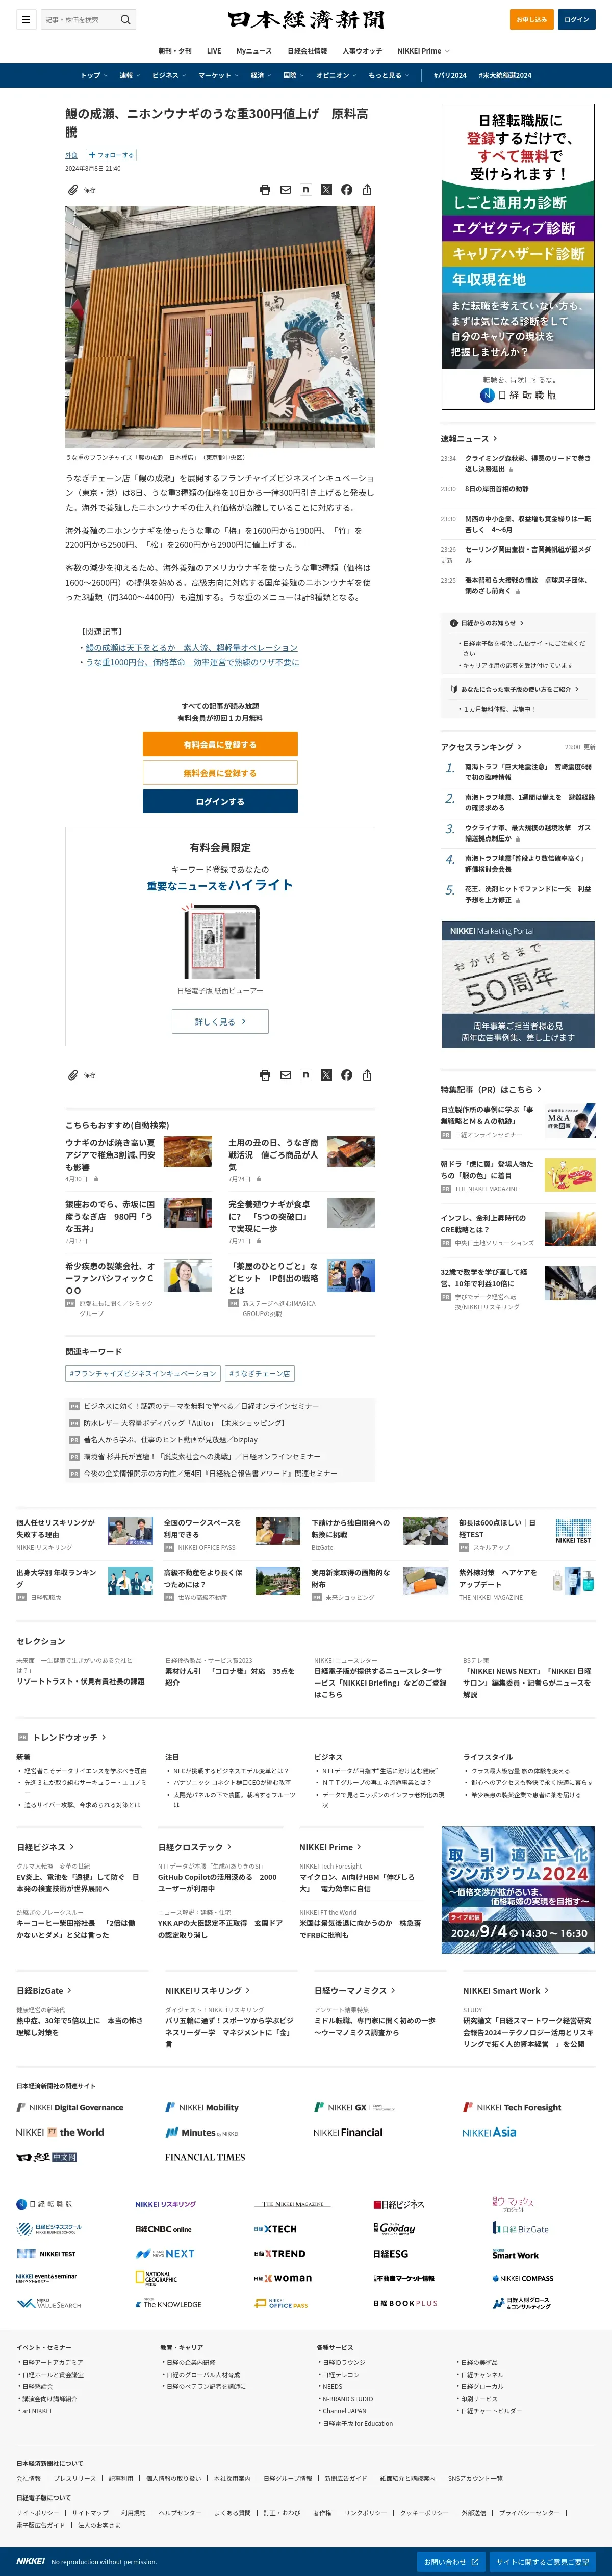Share on Facebook using icon above article photo
This screenshot has width=612, height=2576.
click(x=346, y=189)
